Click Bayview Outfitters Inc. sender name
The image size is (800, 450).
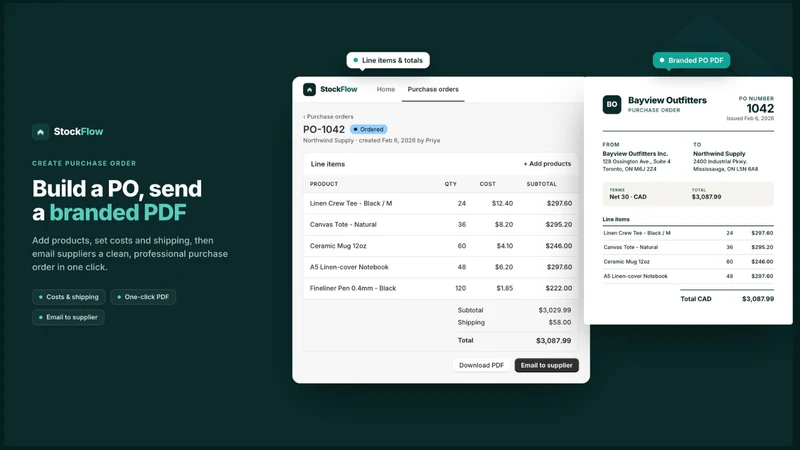pos(635,154)
